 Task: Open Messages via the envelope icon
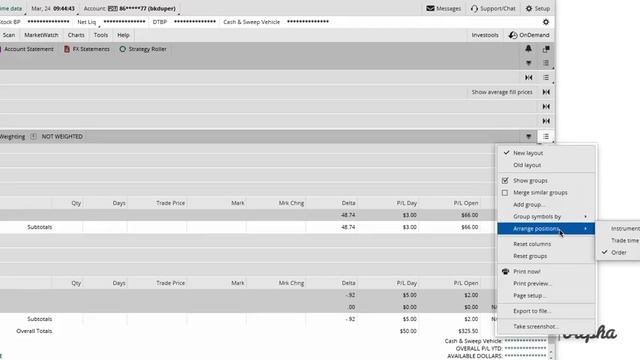pyautogui.click(x=430, y=8)
